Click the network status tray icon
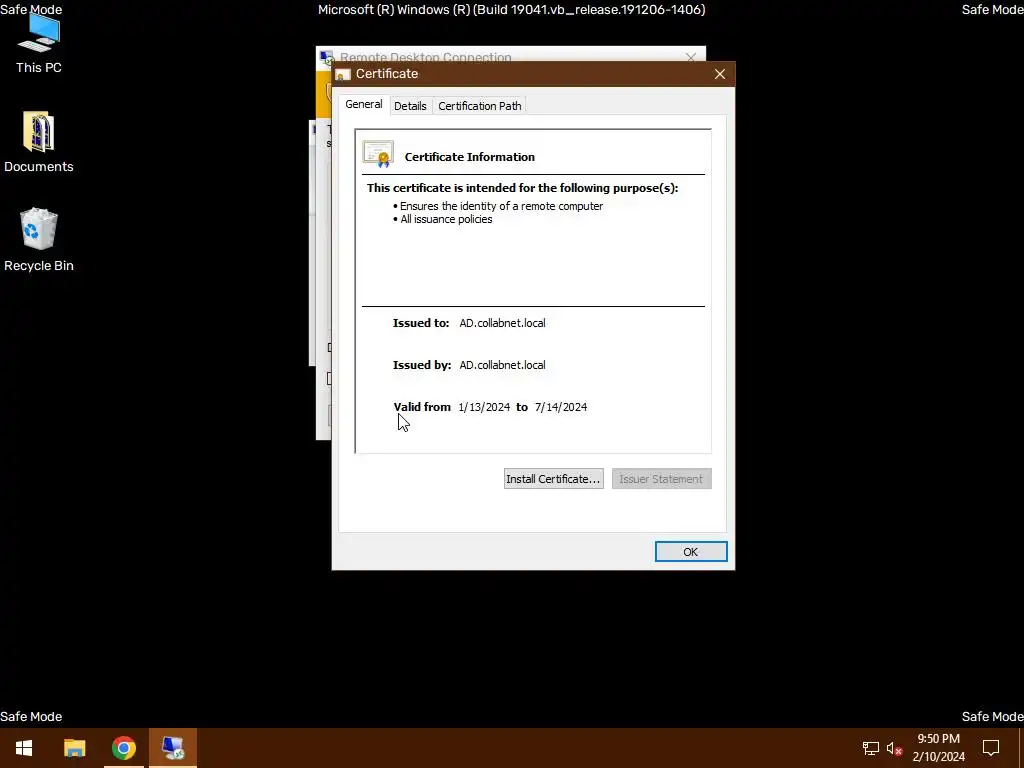Viewport: 1024px width, 768px height. 871,748
